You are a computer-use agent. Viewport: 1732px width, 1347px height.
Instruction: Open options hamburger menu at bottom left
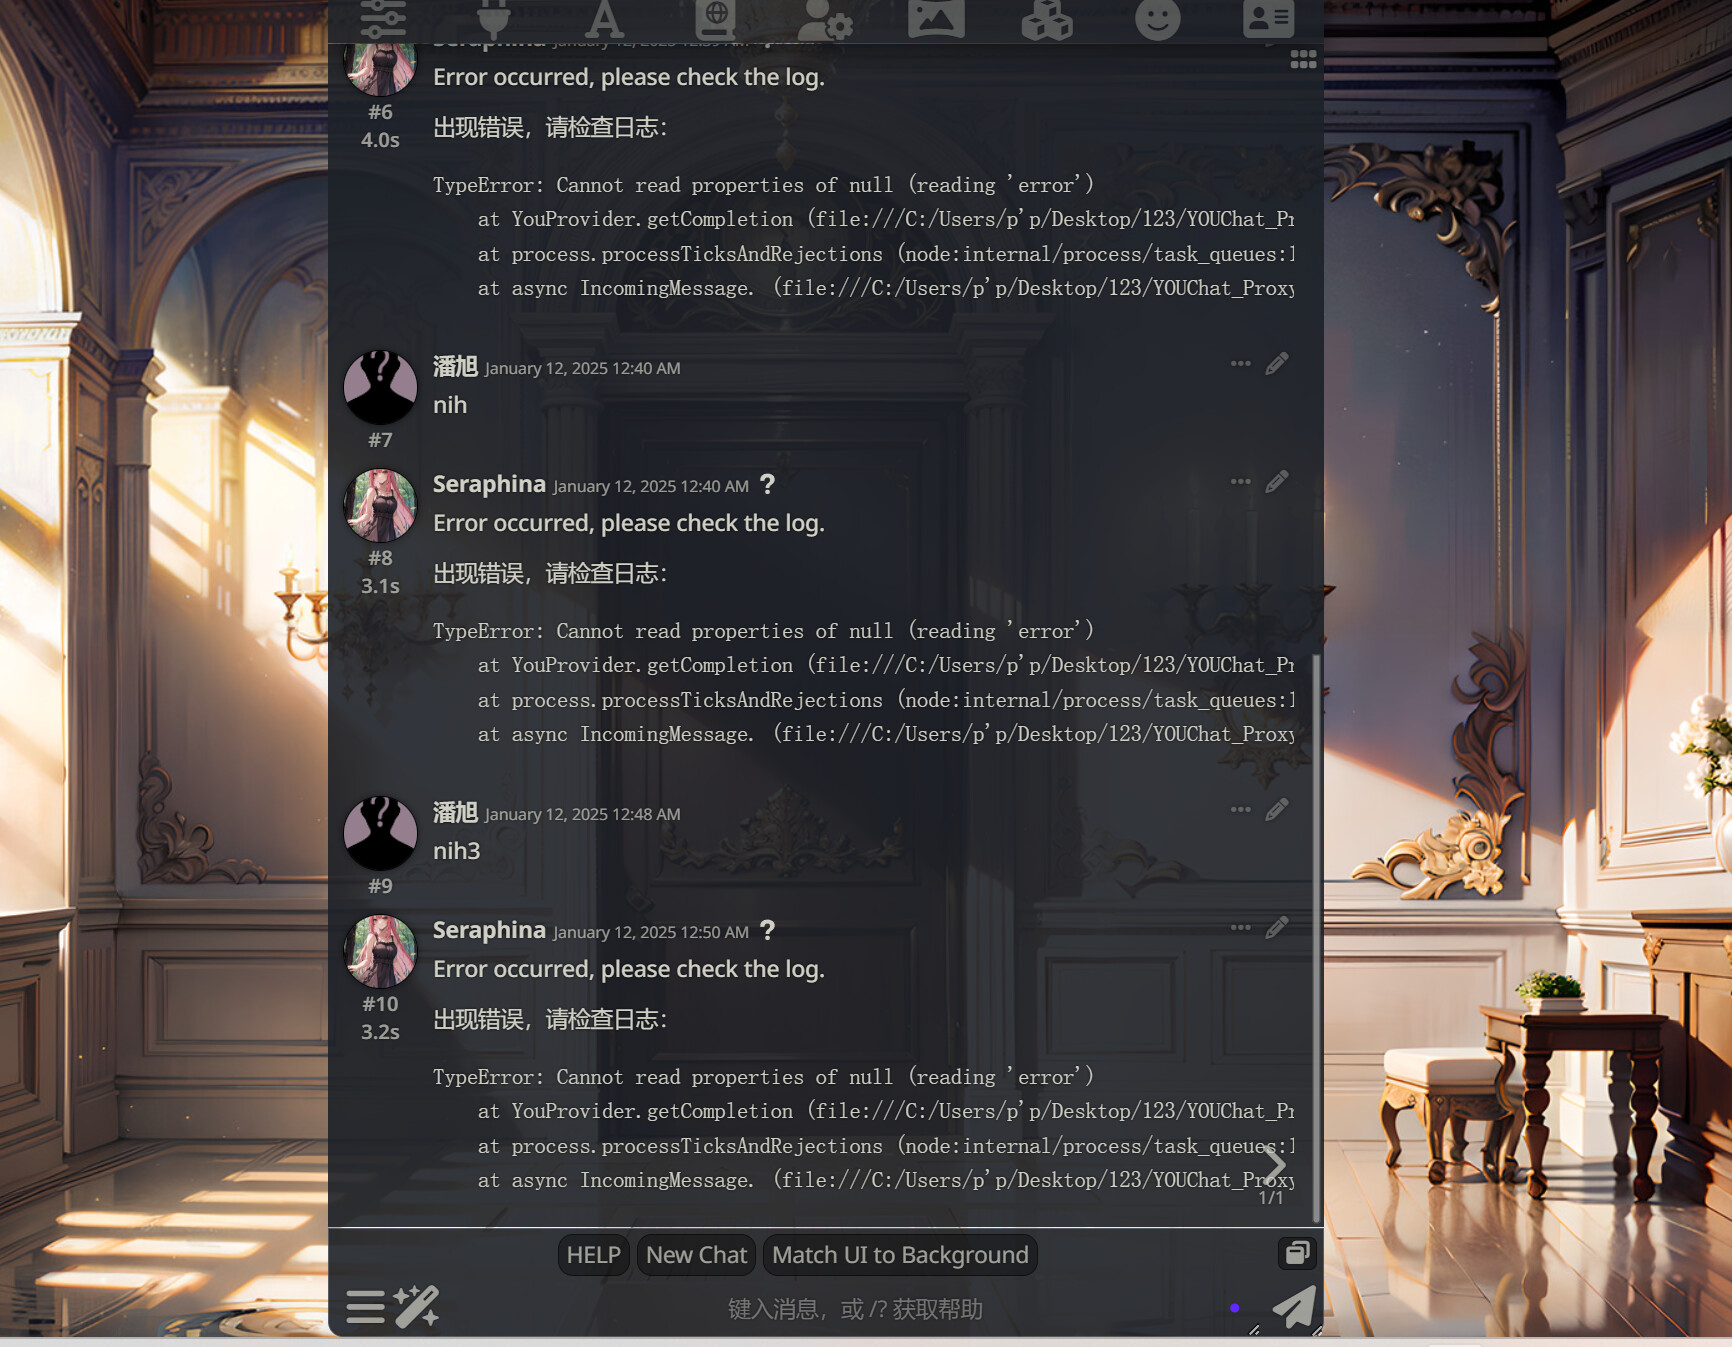pos(365,1307)
